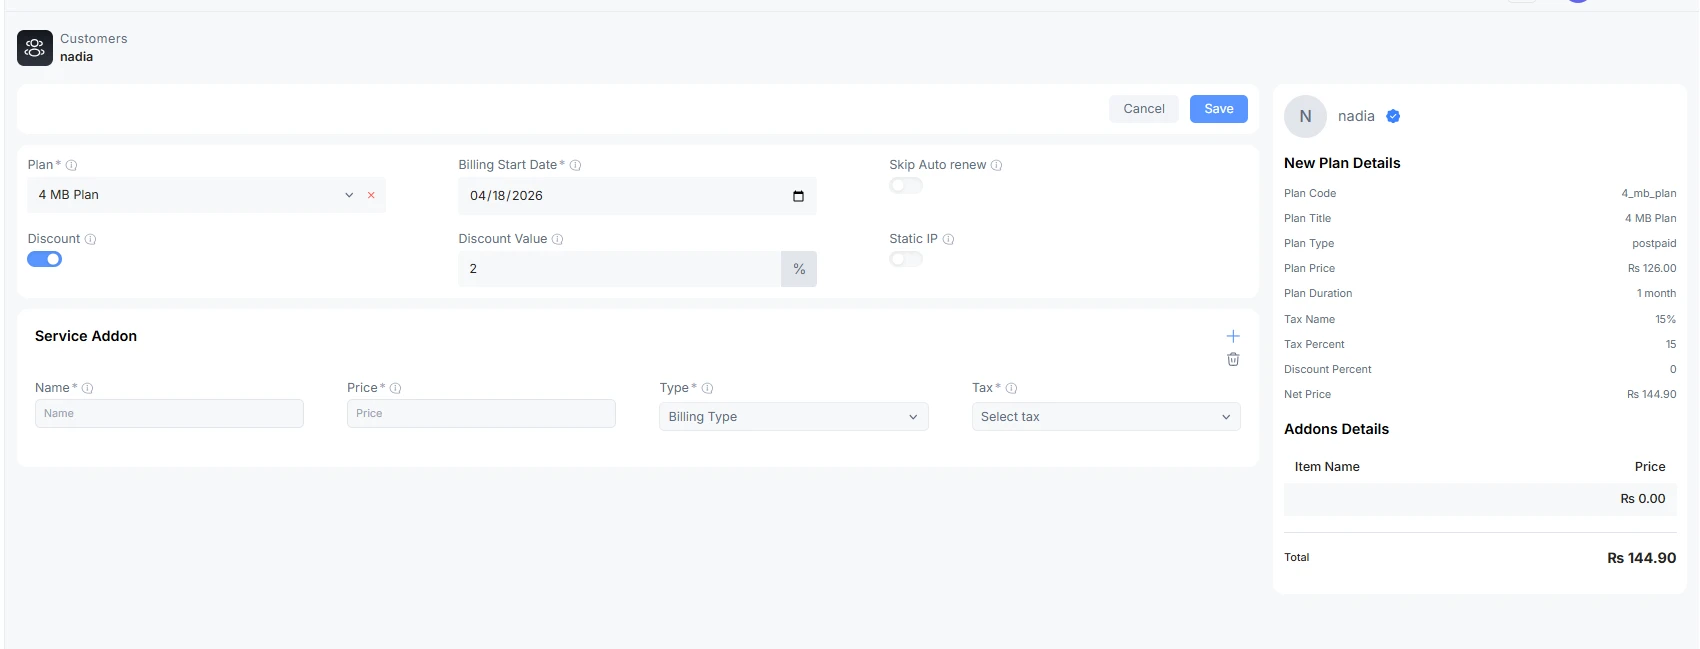The width and height of the screenshot is (1700, 649).
Task: Click the addon Type info icon
Action: pos(707,388)
